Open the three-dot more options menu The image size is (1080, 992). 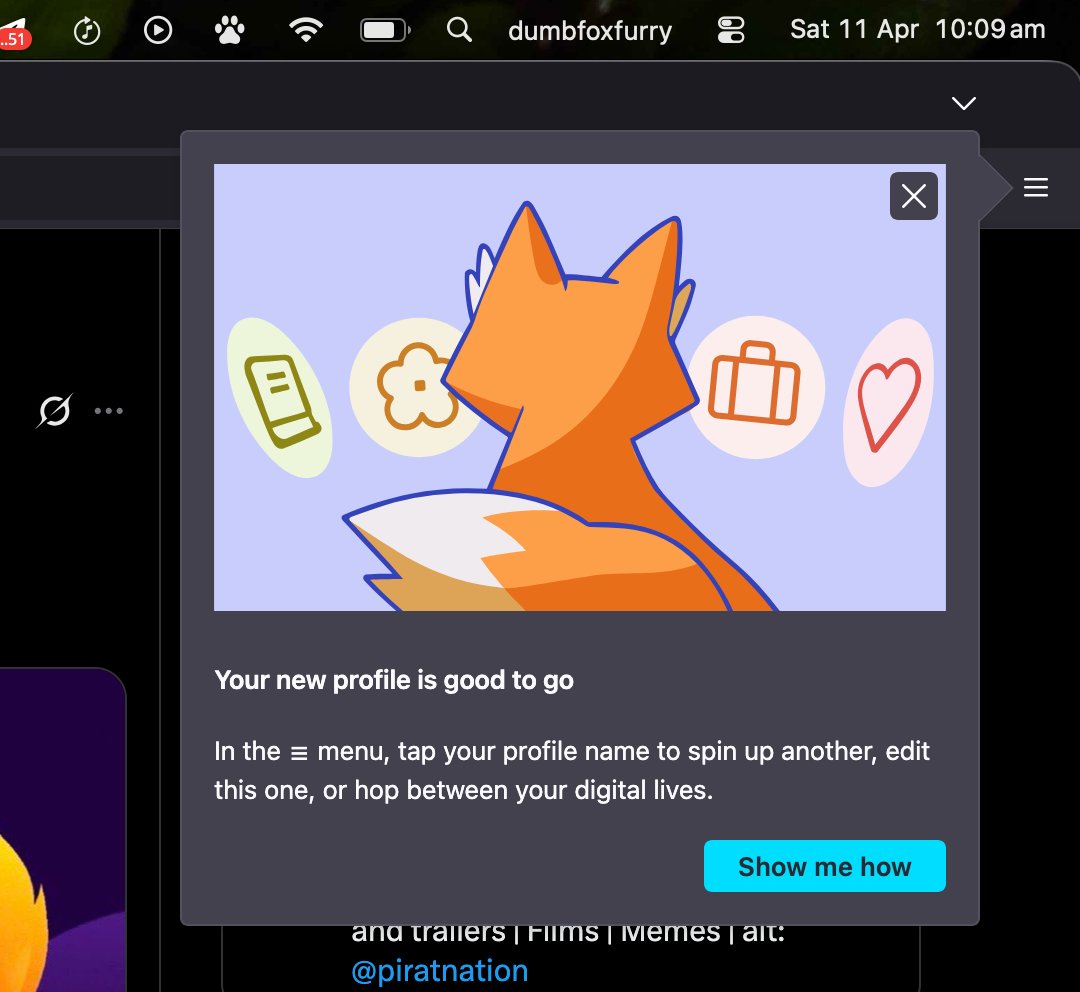pyautogui.click(x=109, y=411)
